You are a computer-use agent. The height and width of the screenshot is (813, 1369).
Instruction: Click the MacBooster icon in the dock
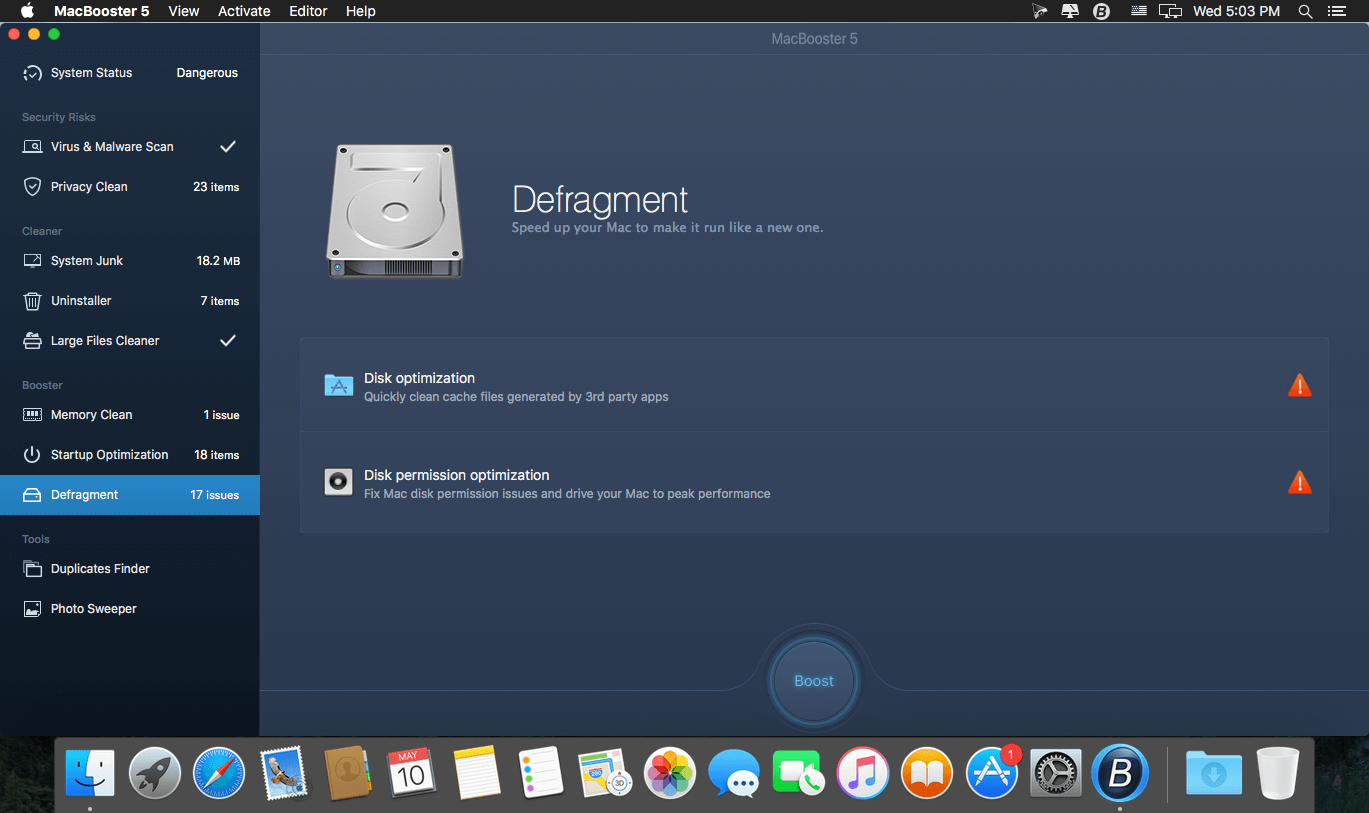[x=1120, y=773]
